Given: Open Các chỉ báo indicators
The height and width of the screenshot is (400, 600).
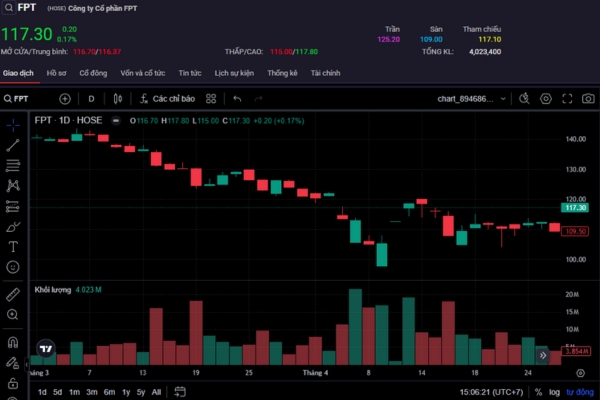Looking at the screenshot, I should click(167, 99).
